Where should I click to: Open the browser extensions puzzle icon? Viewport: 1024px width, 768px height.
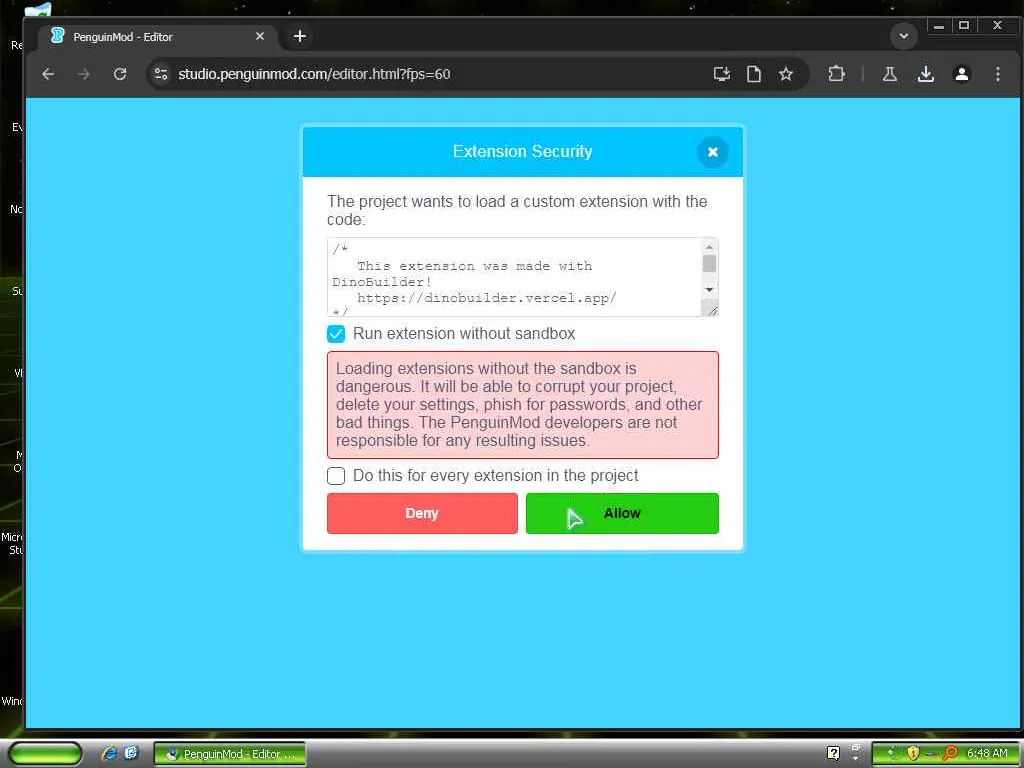837,74
